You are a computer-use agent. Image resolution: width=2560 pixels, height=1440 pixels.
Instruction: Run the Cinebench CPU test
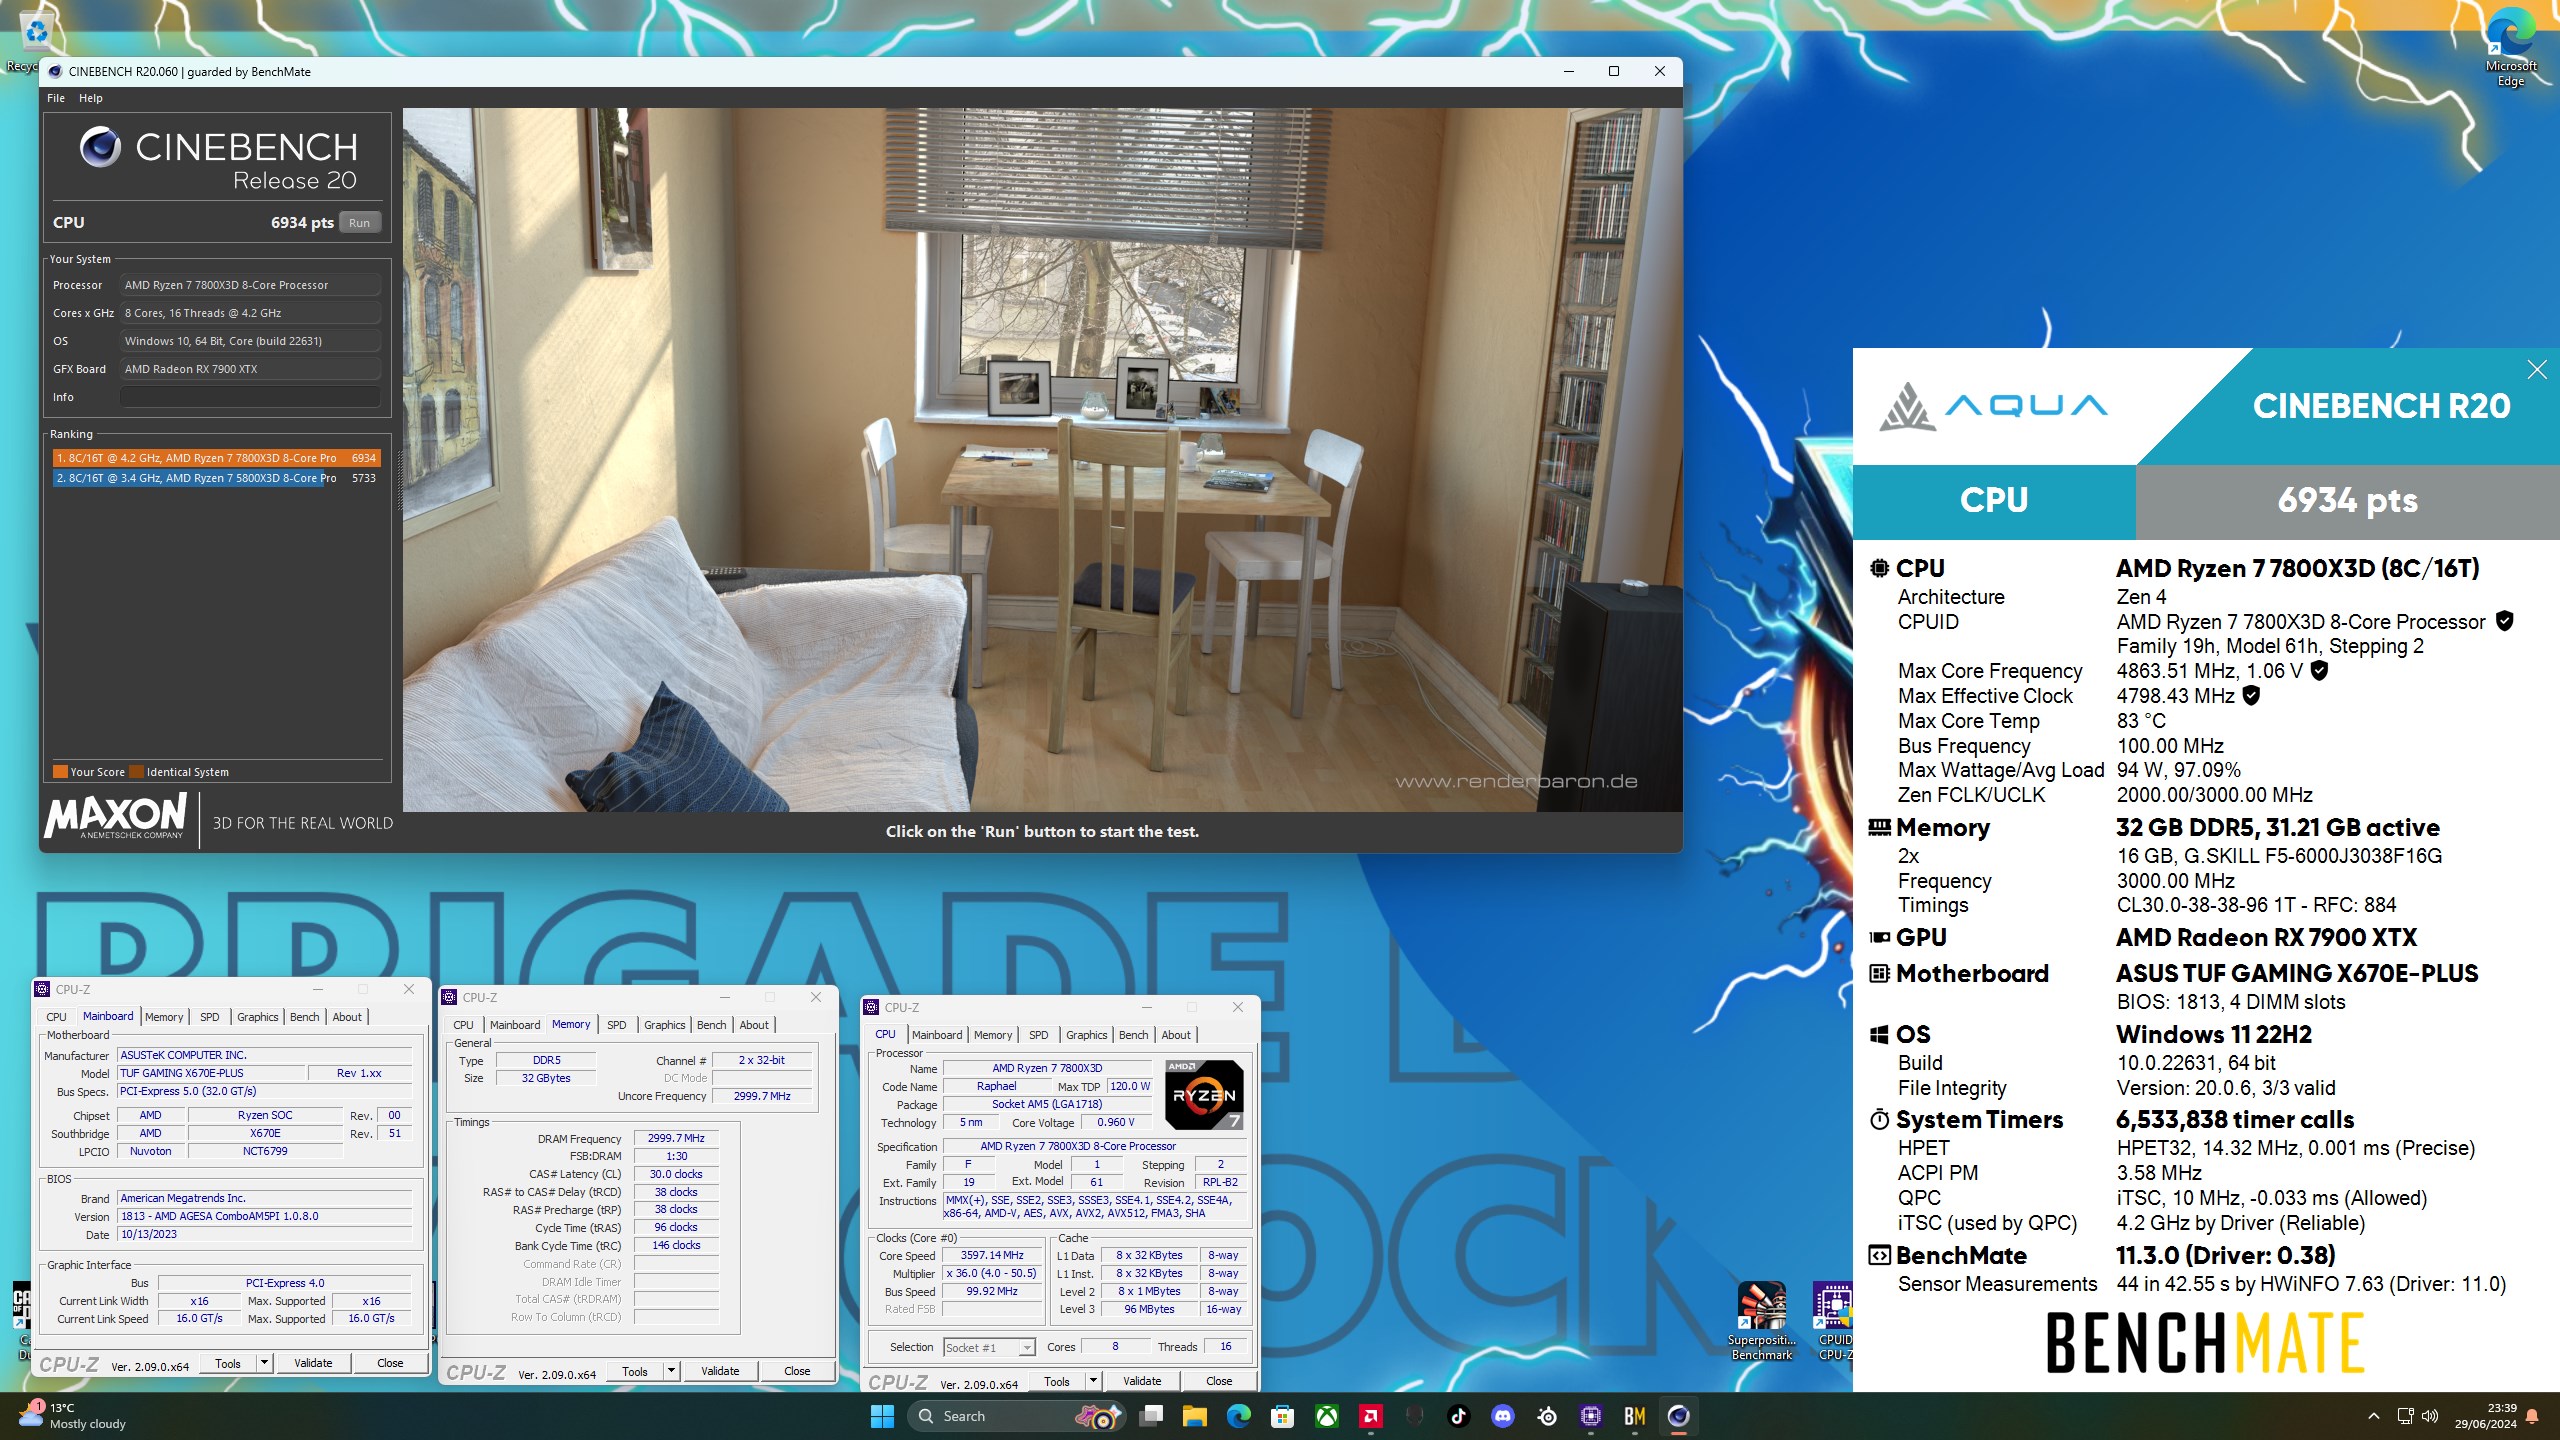coord(360,223)
